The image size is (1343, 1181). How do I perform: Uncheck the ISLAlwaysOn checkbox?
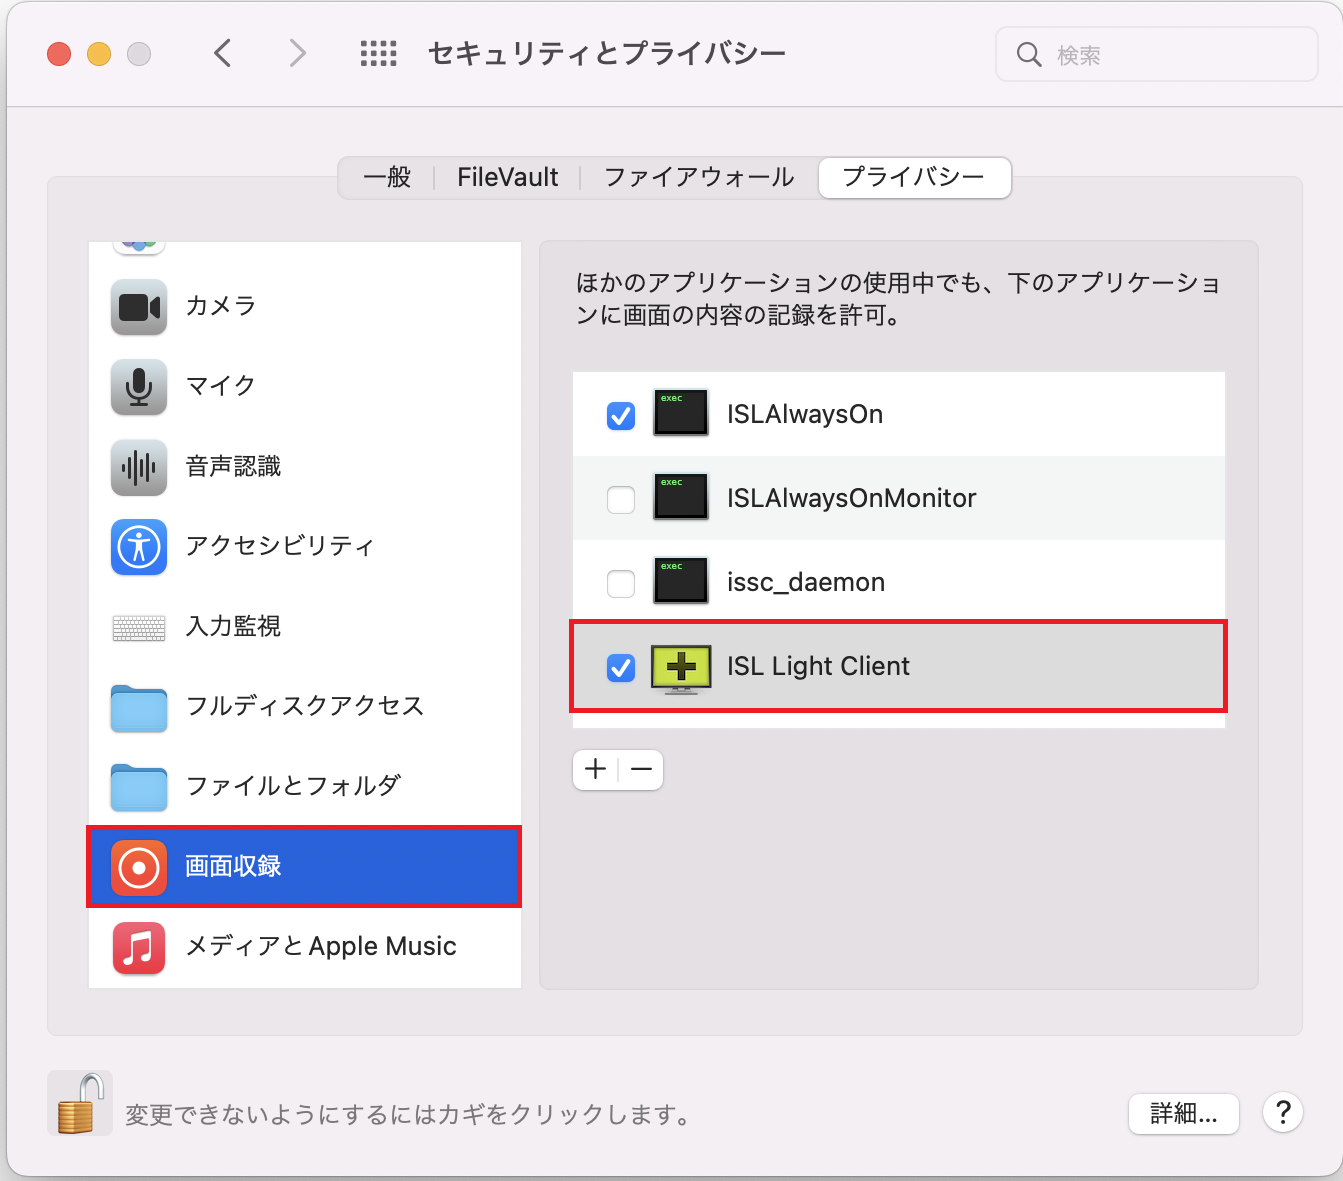tap(621, 415)
